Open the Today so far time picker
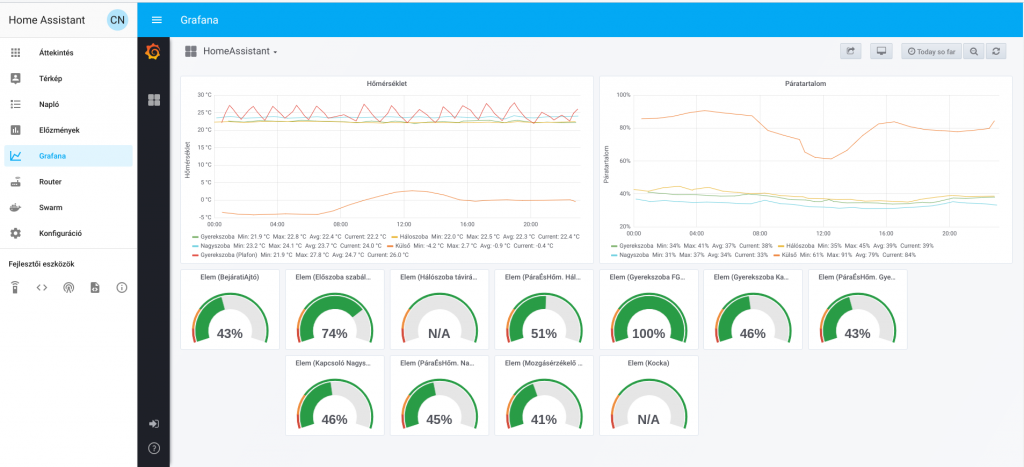1024x467 pixels. point(931,51)
